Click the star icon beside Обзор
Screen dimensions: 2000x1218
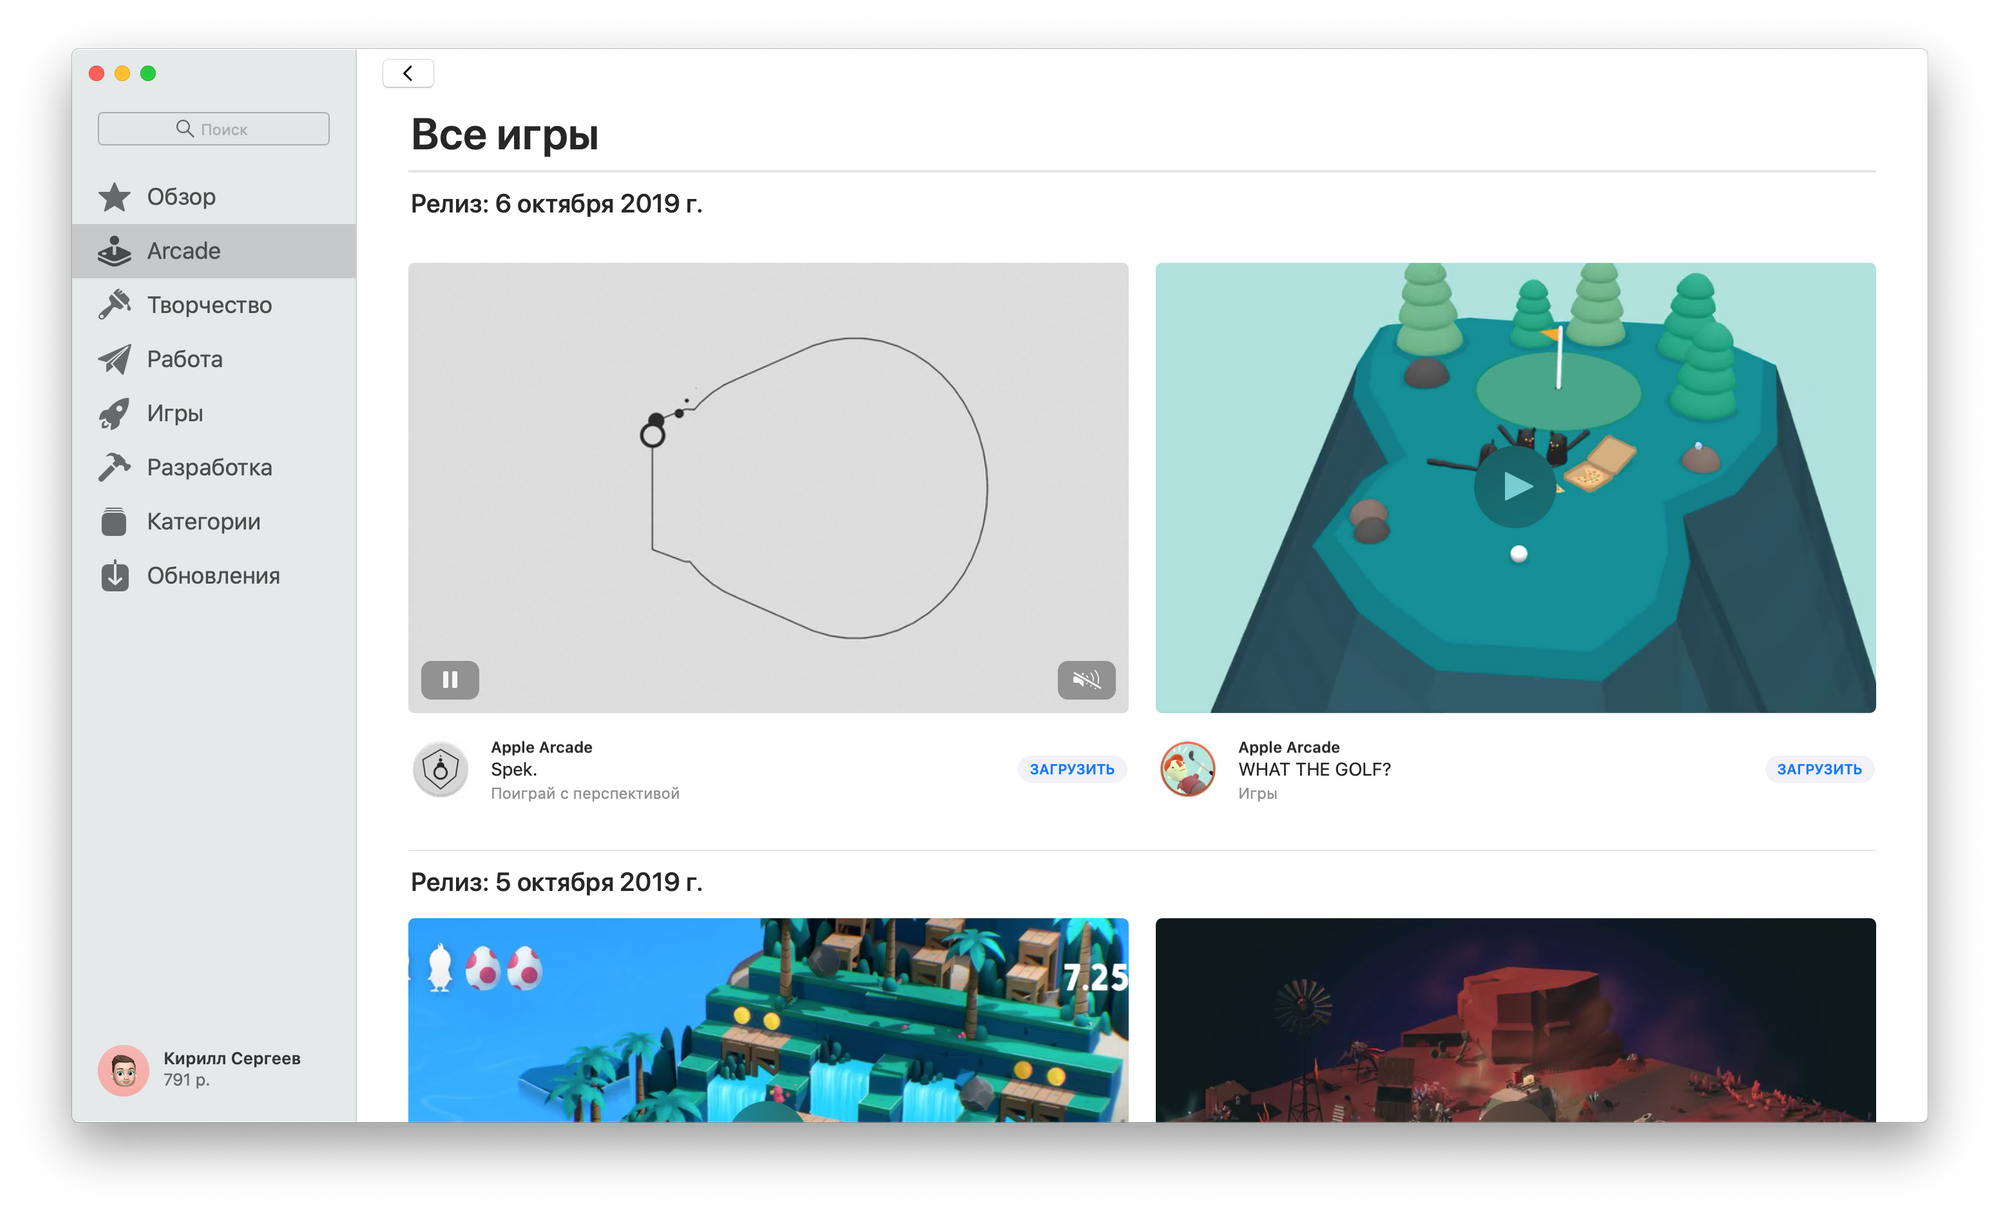pos(115,197)
